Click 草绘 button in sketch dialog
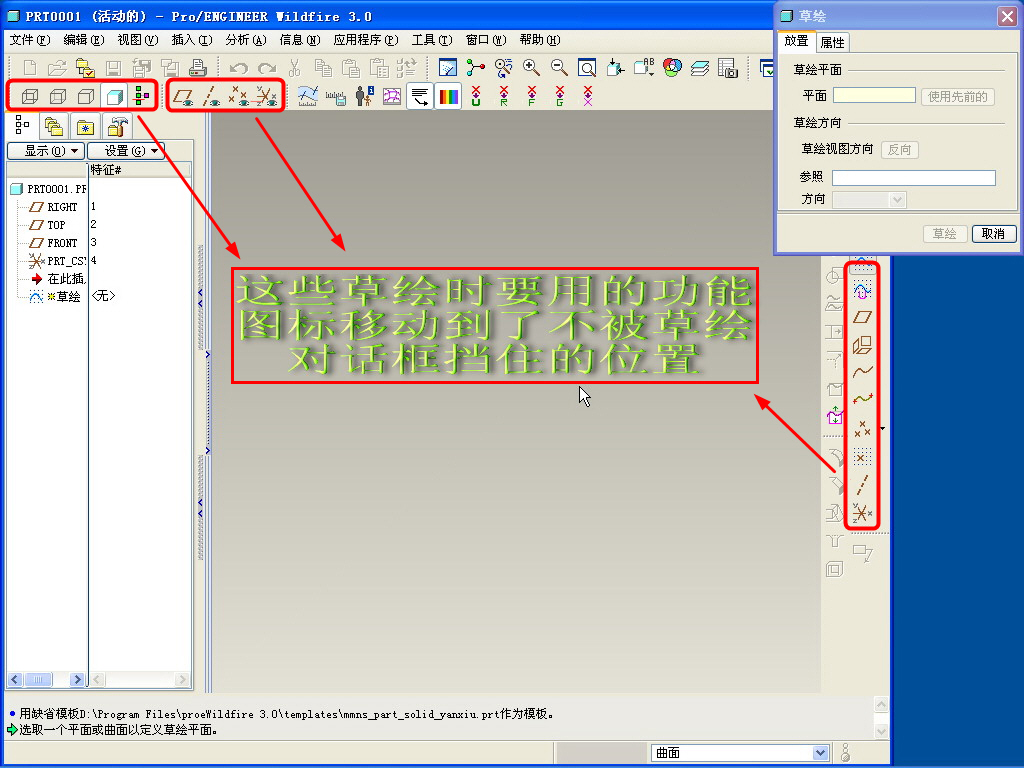 944,234
